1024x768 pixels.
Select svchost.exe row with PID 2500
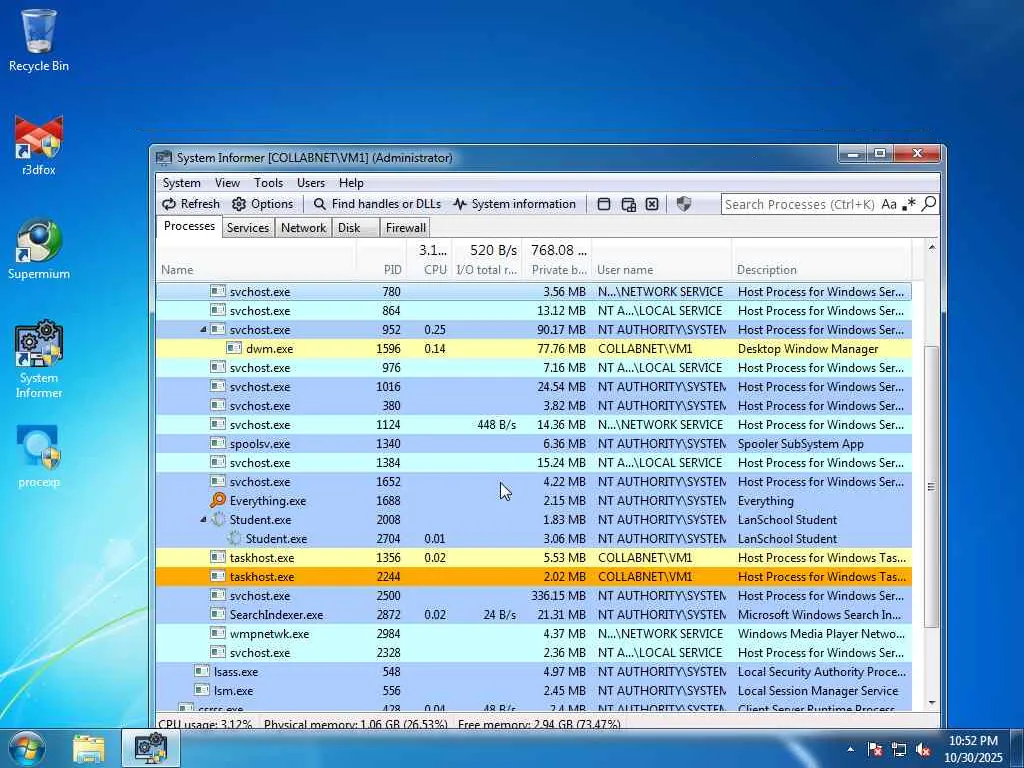(x=534, y=596)
